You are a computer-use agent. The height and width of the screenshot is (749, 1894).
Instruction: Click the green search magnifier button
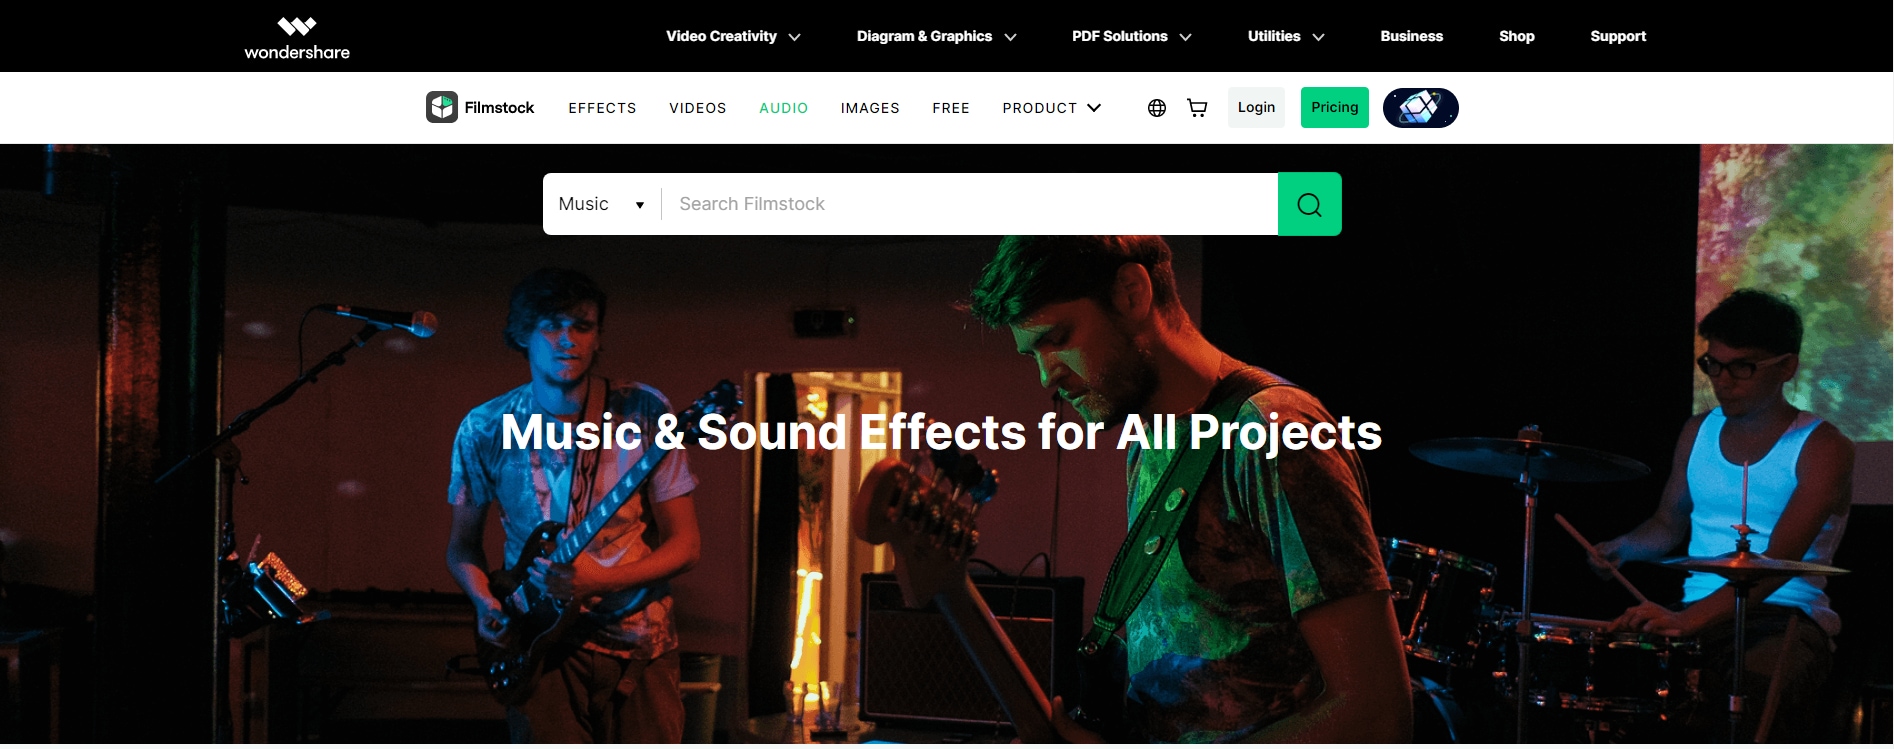point(1310,204)
